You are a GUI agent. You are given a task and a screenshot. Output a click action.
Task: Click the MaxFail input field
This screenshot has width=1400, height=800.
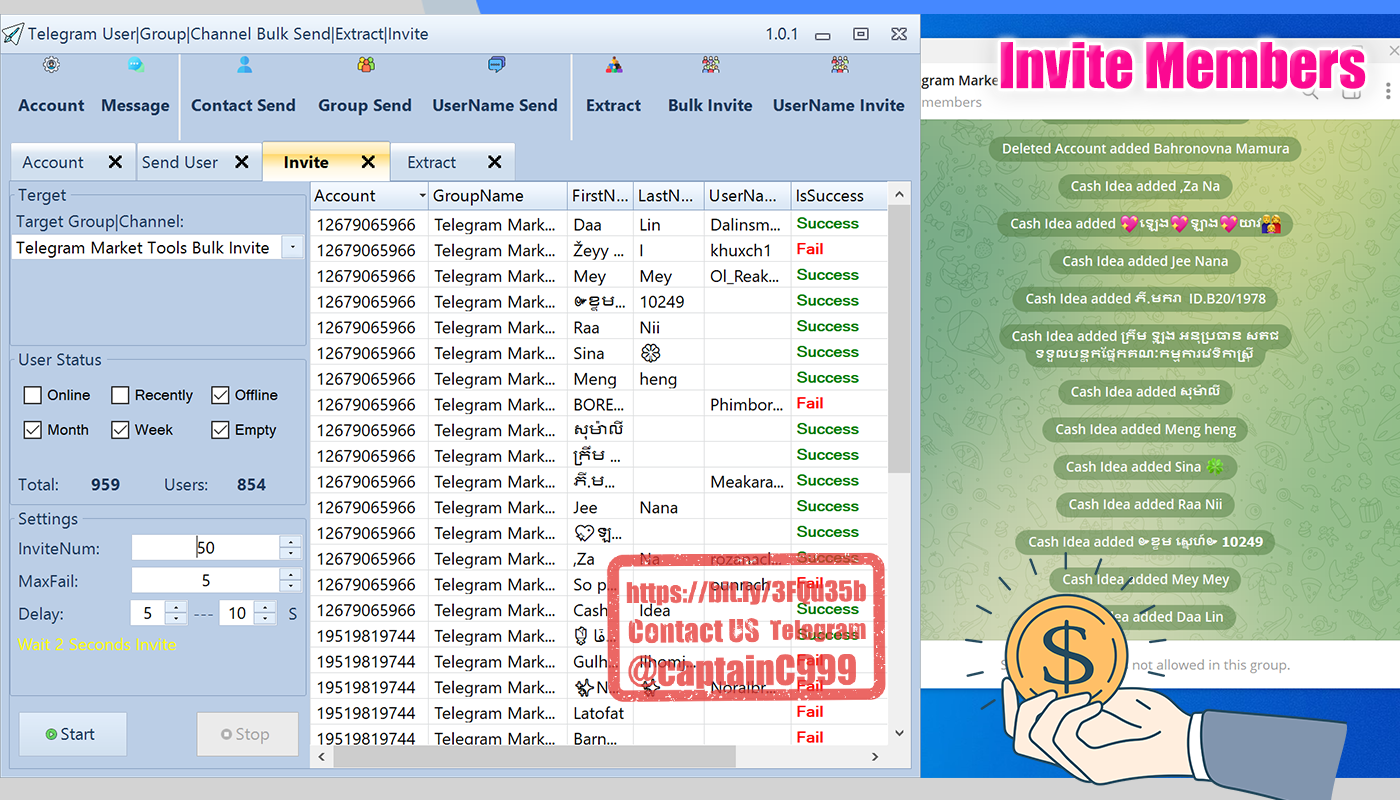tap(205, 580)
